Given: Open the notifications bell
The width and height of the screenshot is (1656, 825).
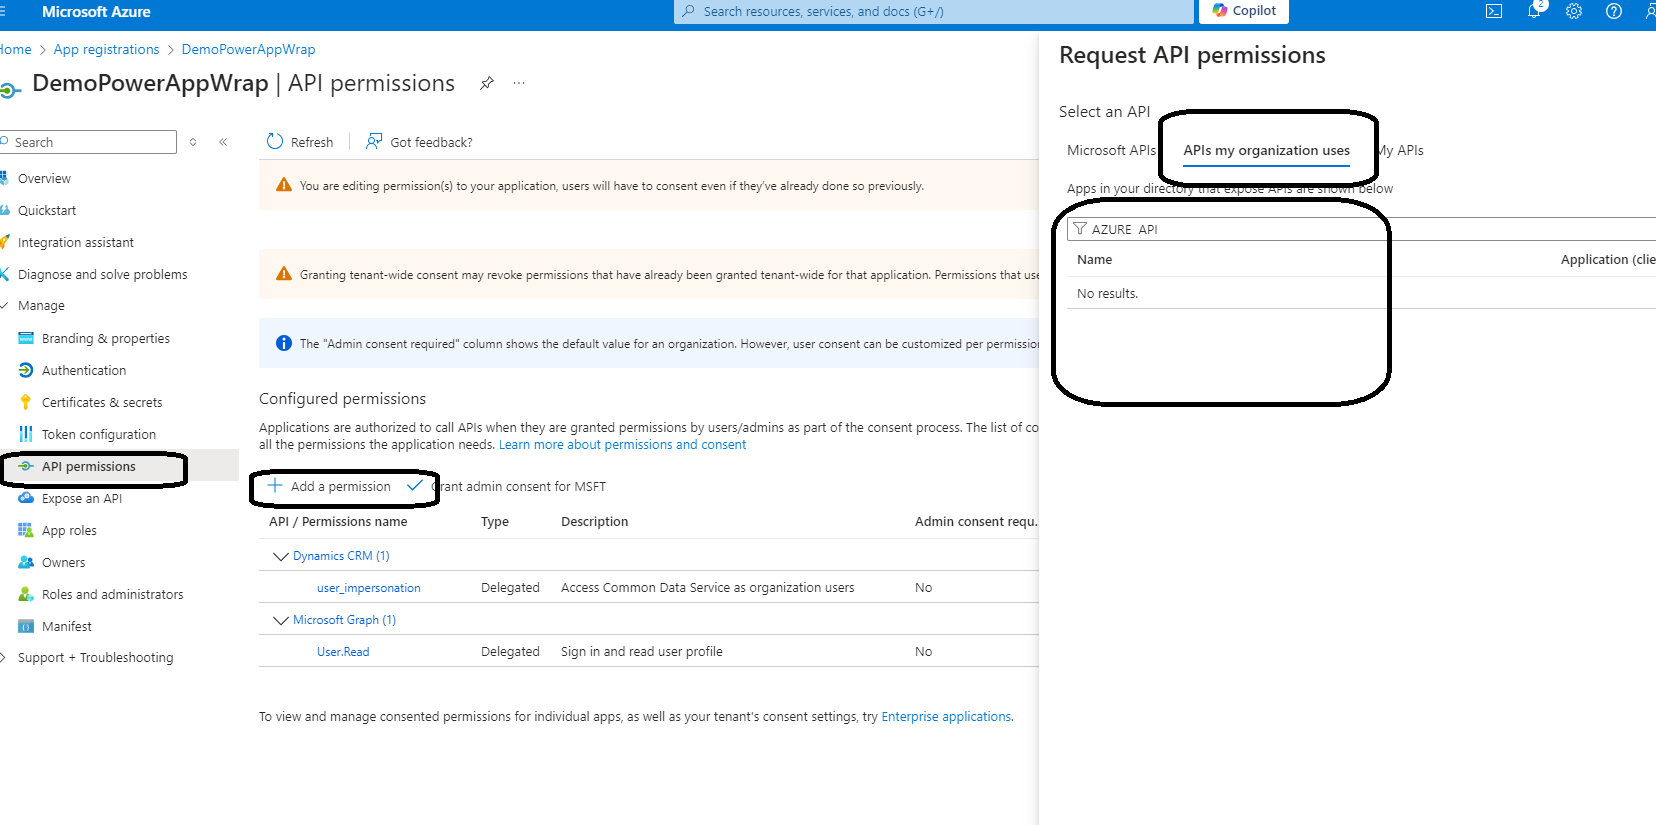Looking at the screenshot, I should [1535, 11].
